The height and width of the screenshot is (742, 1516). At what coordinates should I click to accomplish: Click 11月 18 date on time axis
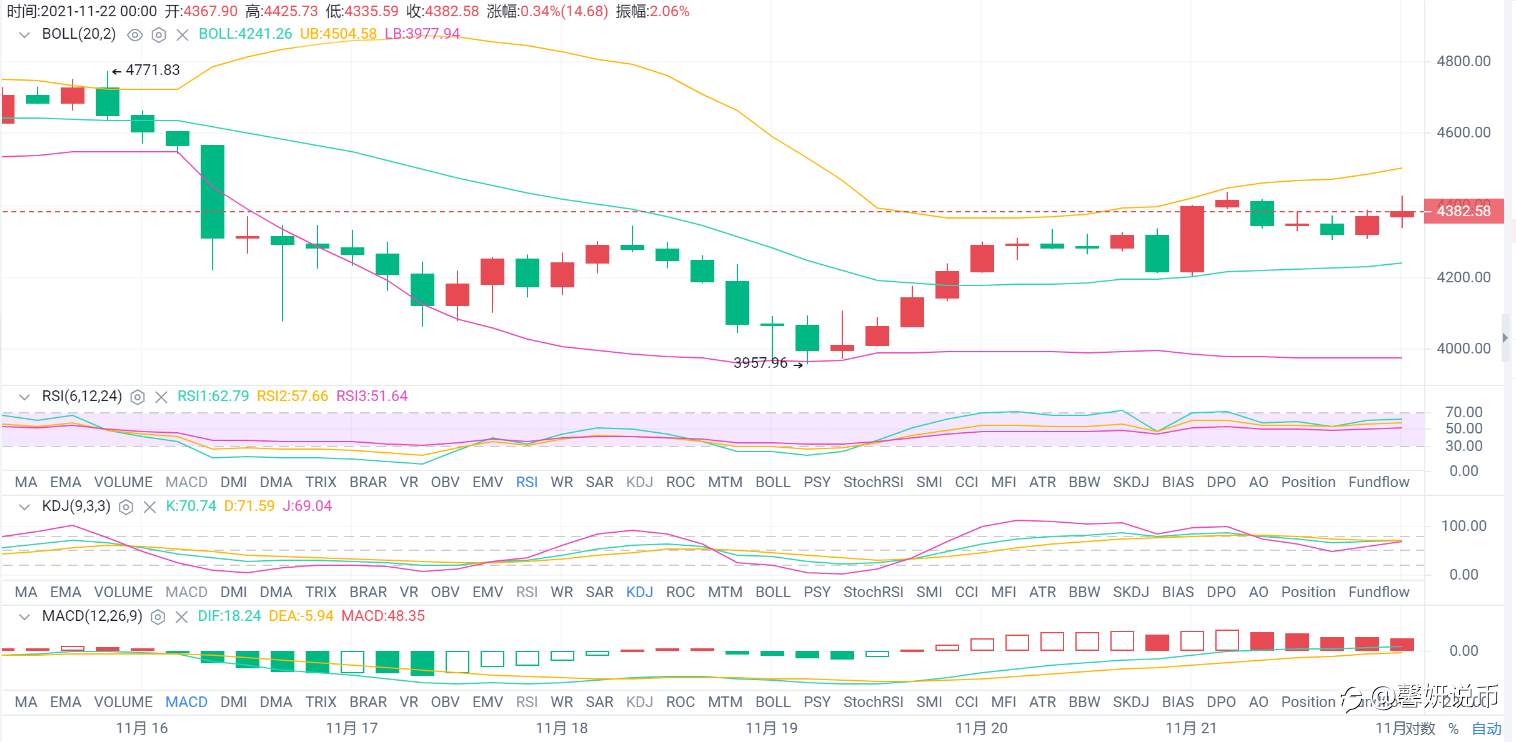point(562,728)
